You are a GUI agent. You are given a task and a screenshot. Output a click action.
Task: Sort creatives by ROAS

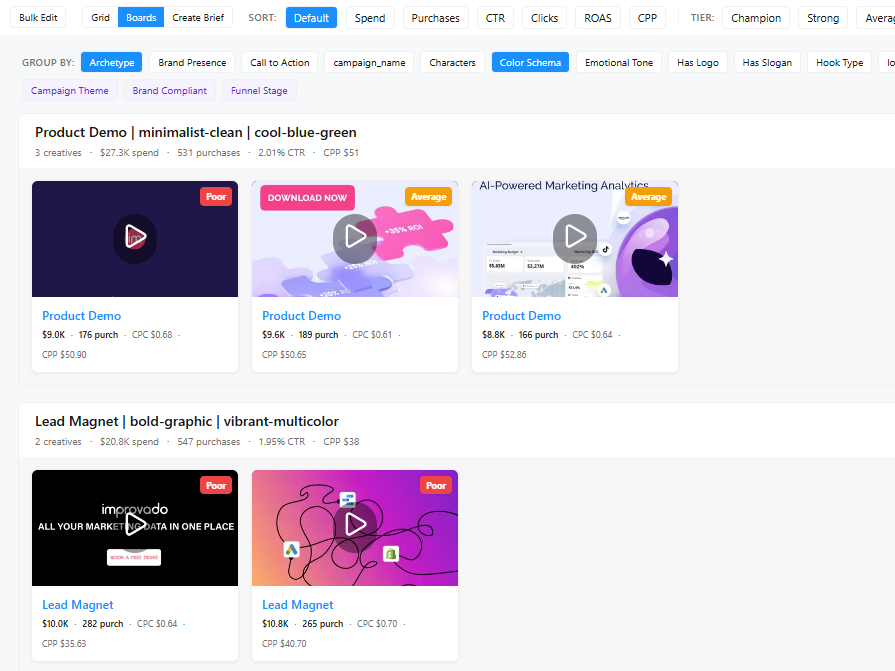[x=597, y=18]
